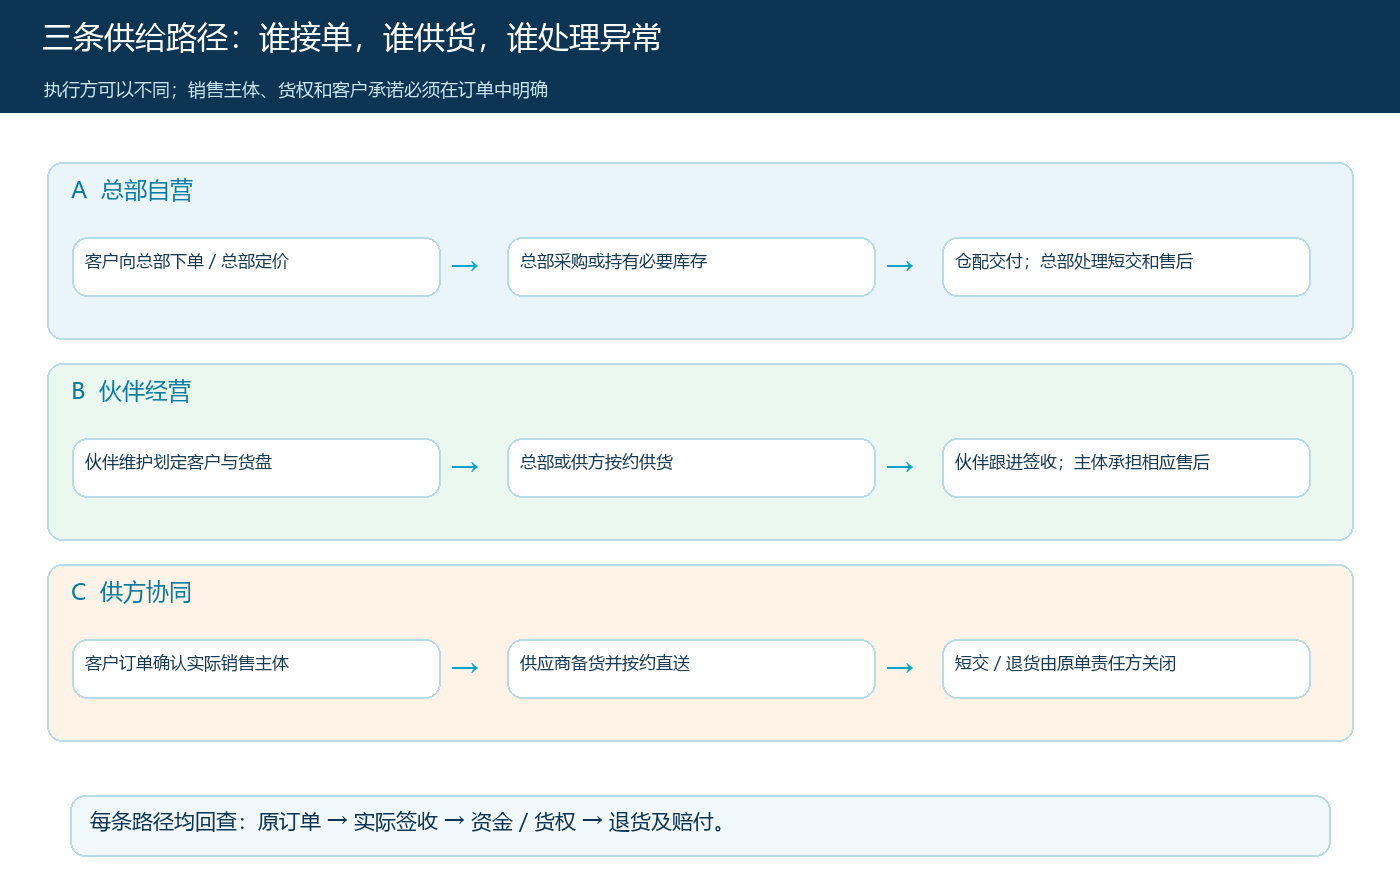Select the box 短交 / 退货由原单责任方关闭
Screen dimensions: 1400x875
pyautogui.click(x=1126, y=669)
